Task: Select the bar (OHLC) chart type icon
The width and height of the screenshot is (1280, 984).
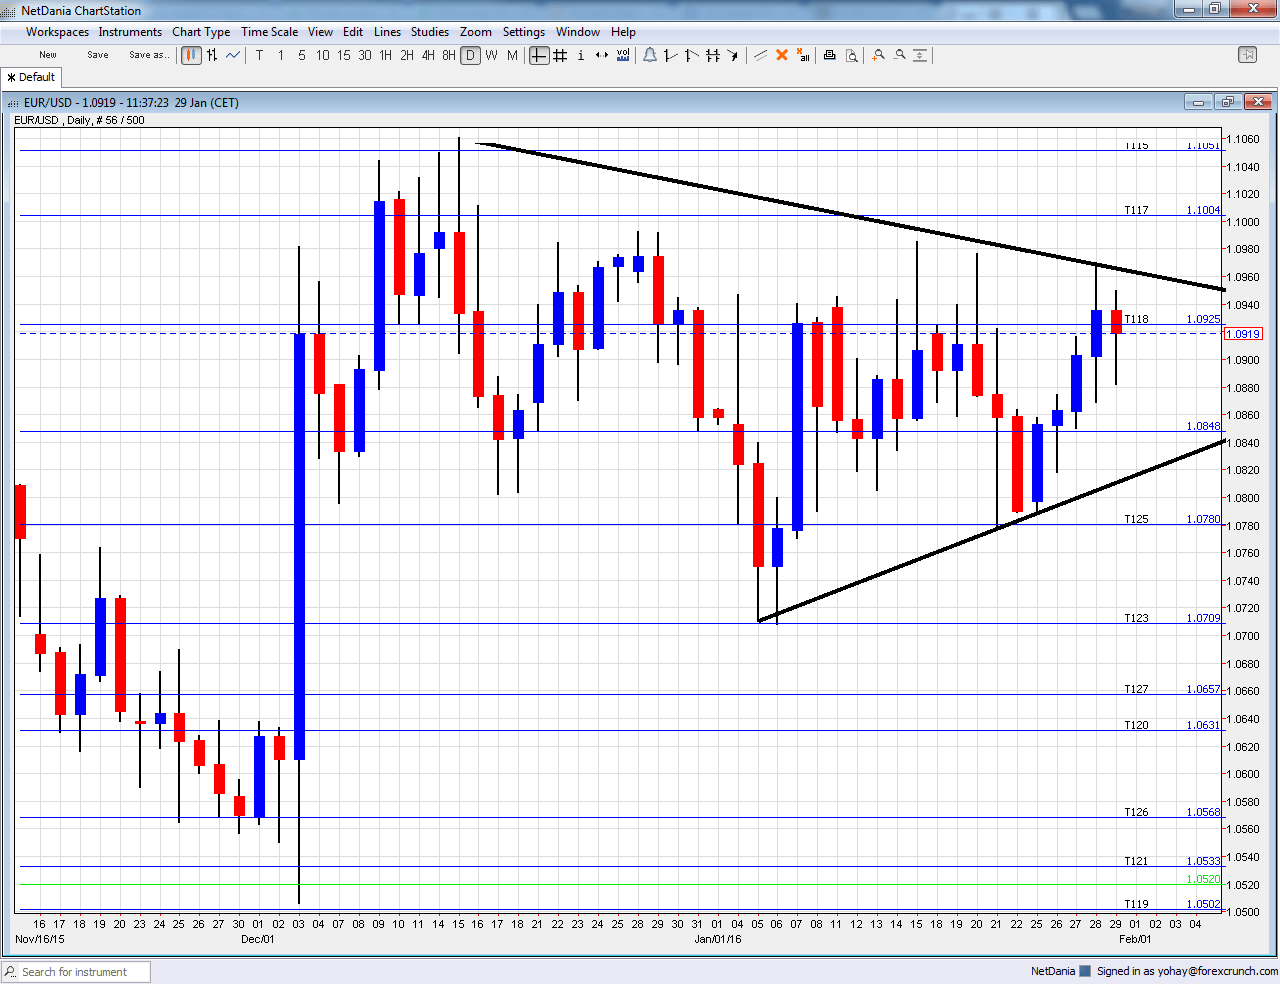Action: coord(212,55)
